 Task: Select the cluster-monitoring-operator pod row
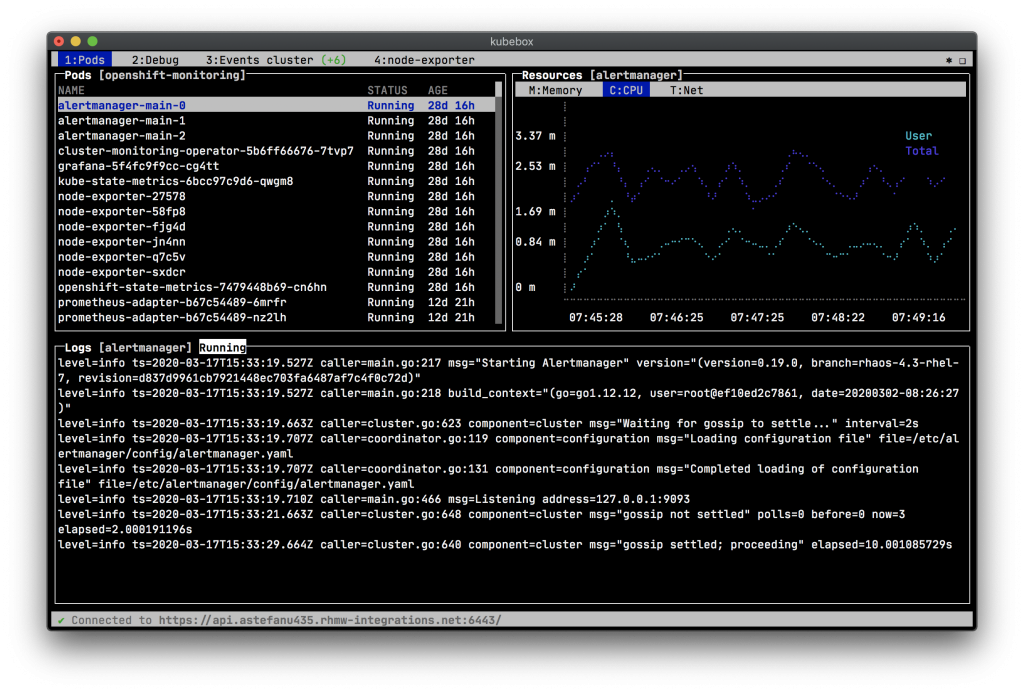tap(205, 151)
